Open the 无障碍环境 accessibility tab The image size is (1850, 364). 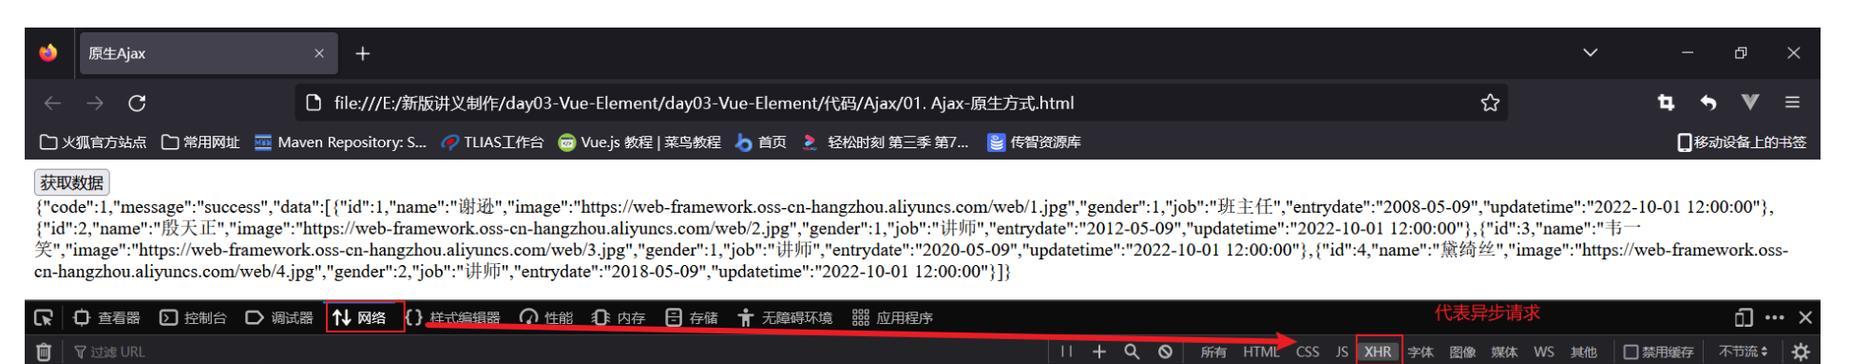785,318
